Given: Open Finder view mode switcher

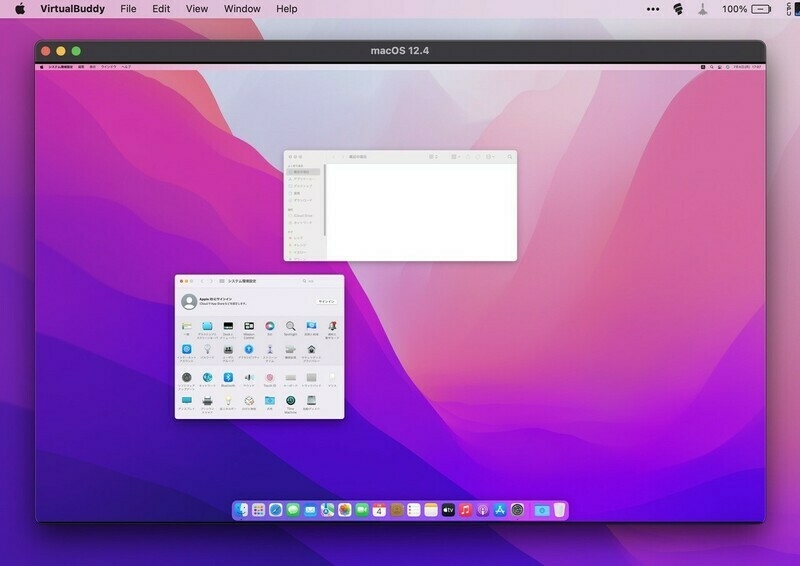Looking at the screenshot, I should pos(431,157).
